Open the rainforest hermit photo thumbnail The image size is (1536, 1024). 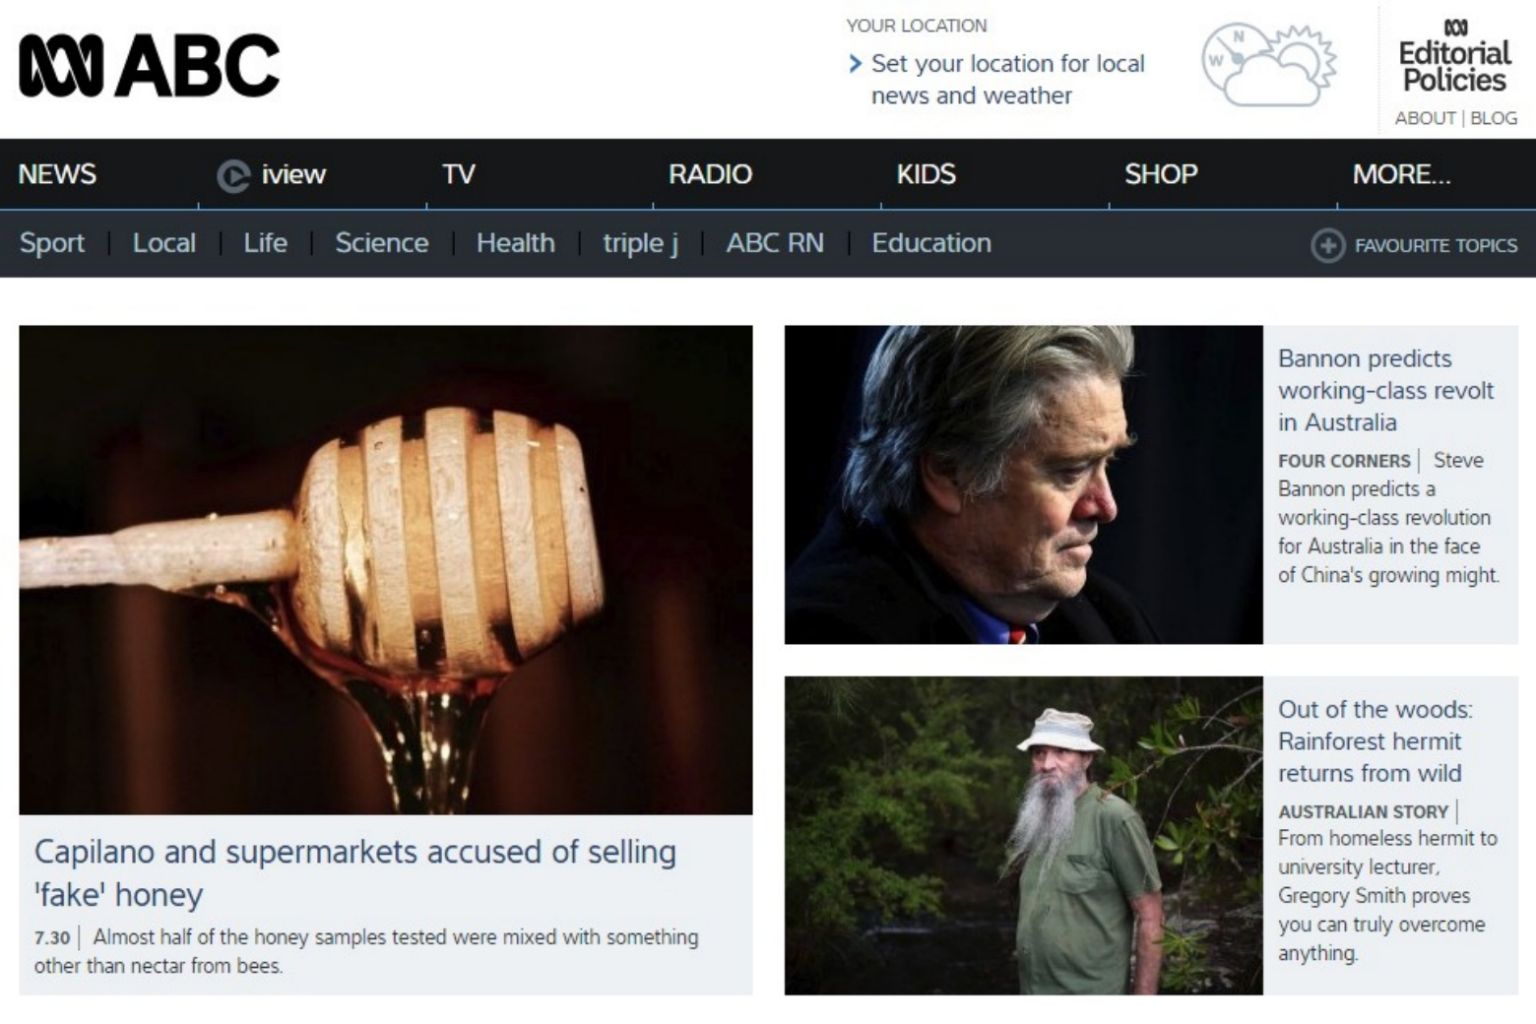[x=1023, y=835]
